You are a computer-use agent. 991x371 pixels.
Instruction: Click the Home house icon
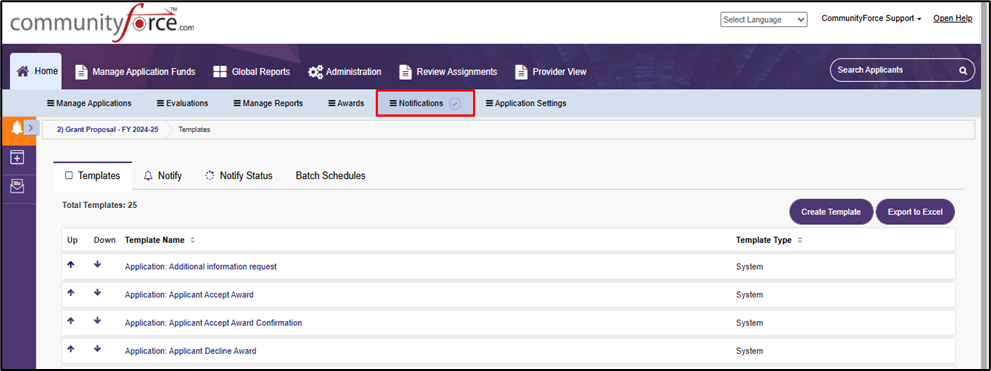click(x=23, y=71)
